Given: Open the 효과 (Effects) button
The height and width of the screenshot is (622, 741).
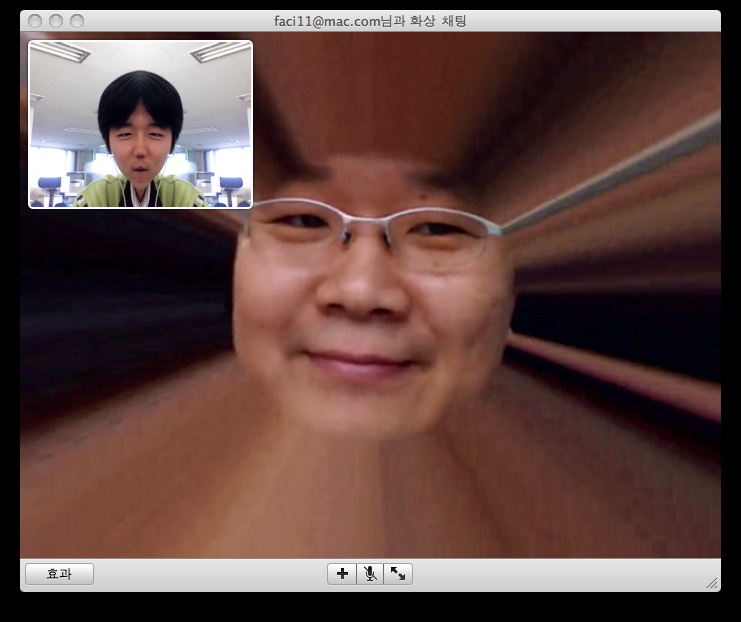Looking at the screenshot, I should (60, 574).
